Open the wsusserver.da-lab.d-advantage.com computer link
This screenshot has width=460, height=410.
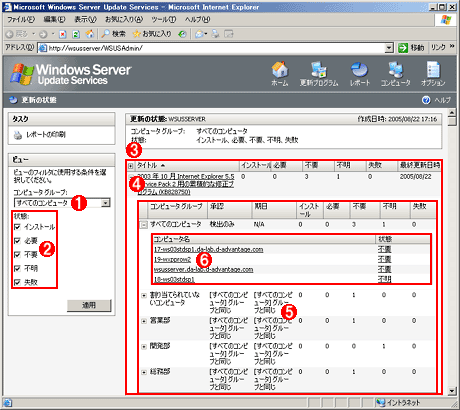point(203,269)
